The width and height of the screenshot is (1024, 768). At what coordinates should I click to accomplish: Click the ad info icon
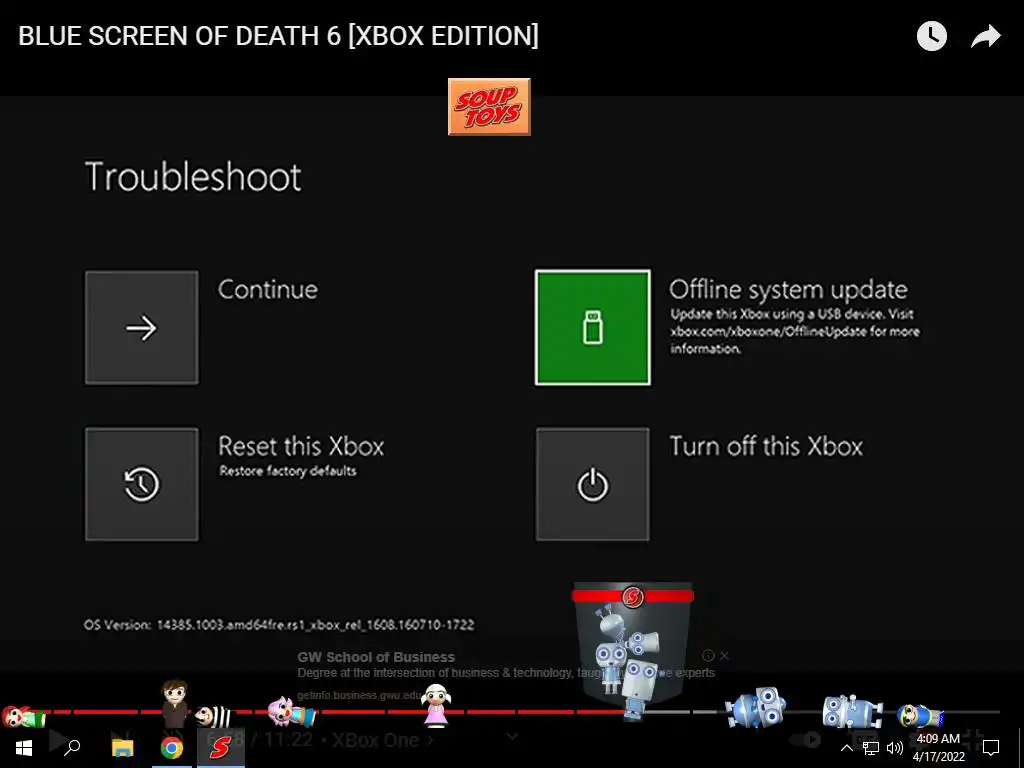click(708, 655)
